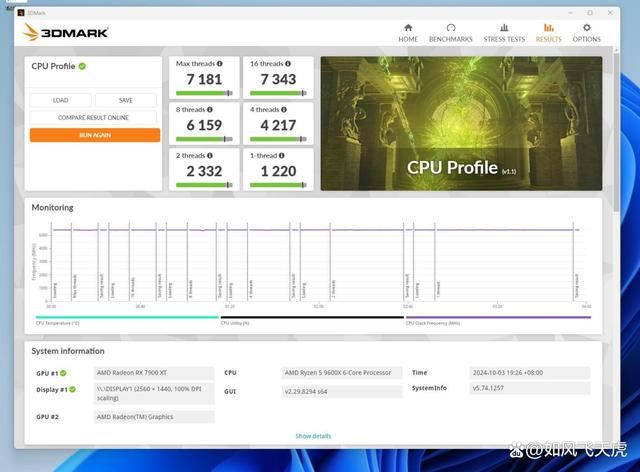Toggle the CPU Temperature legend line

(126, 317)
